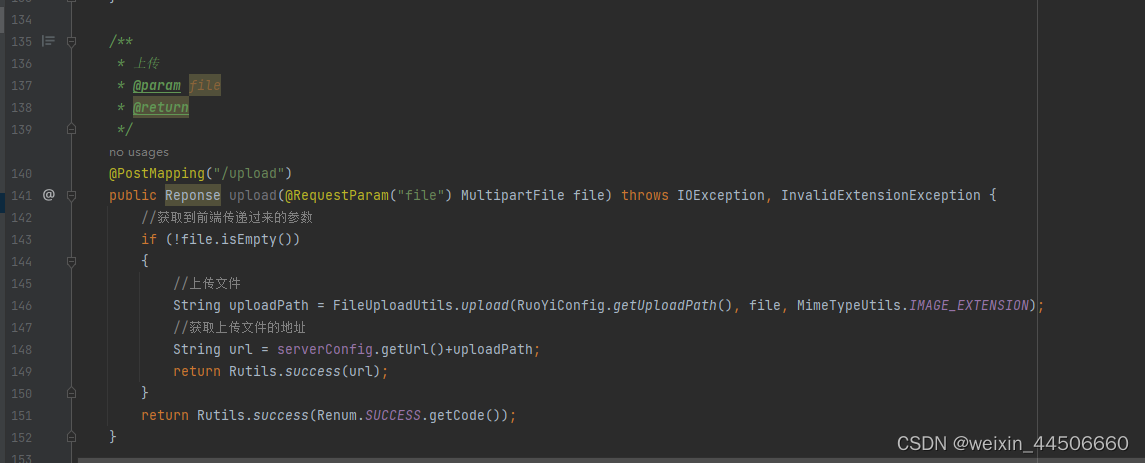This screenshot has height=463, width=1145.
Task: Click comment 获取上传文件的地址
Action: [239, 327]
